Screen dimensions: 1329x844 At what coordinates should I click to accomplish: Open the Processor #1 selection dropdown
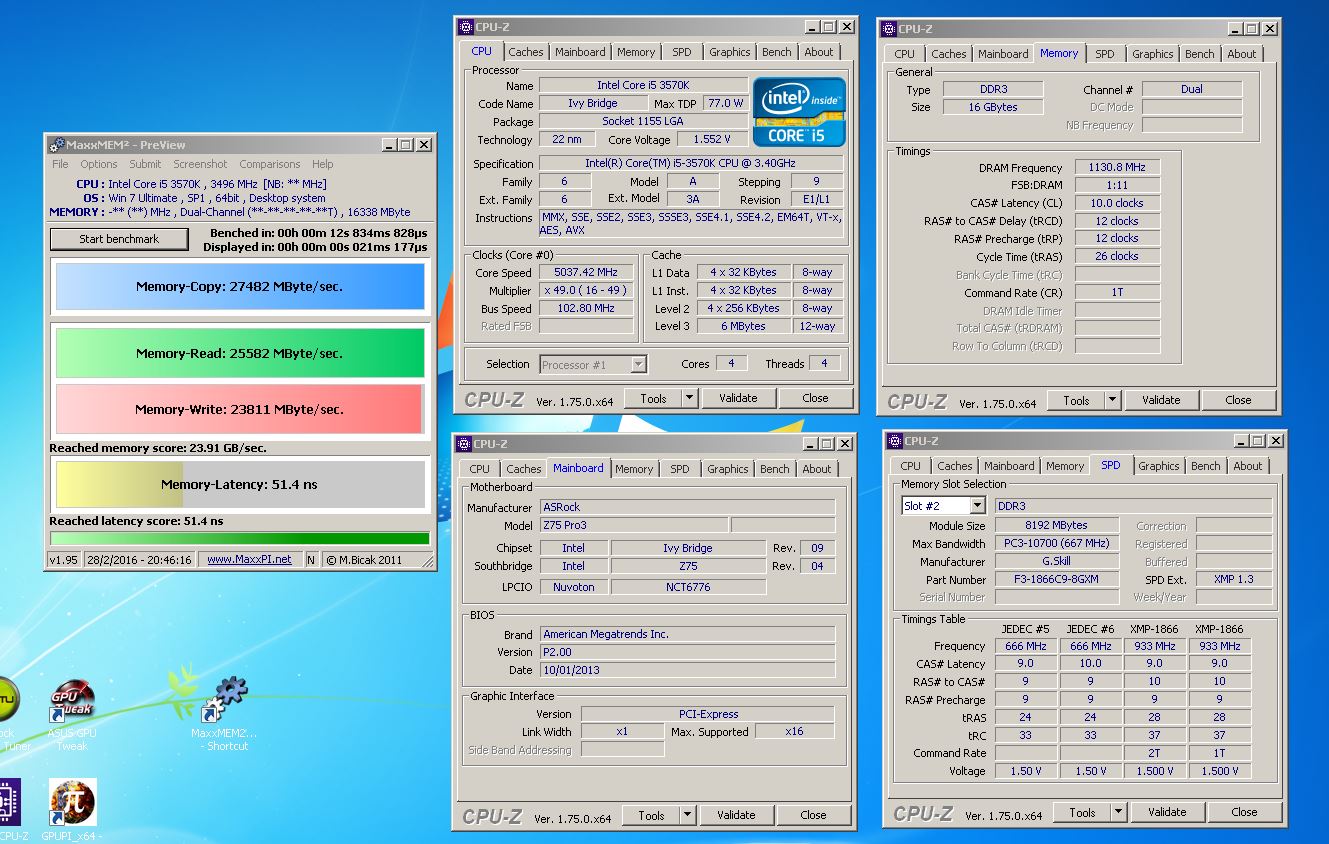point(594,365)
